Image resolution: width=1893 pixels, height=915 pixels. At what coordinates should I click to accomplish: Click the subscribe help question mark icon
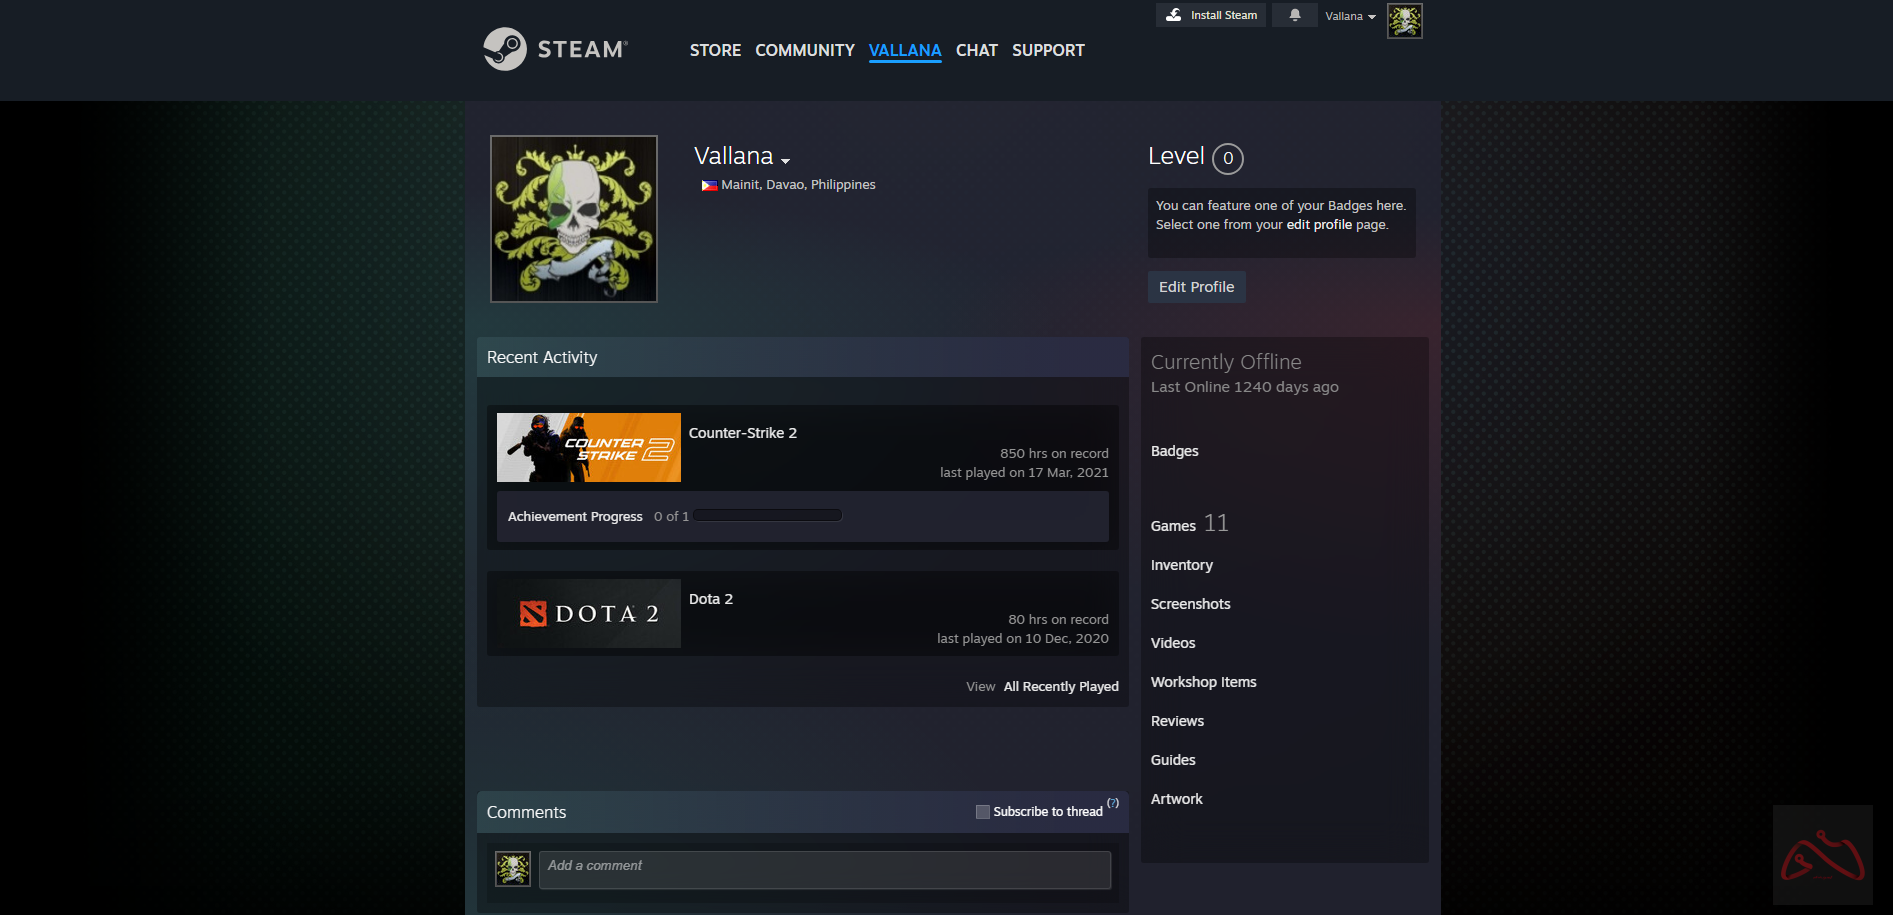click(1113, 803)
